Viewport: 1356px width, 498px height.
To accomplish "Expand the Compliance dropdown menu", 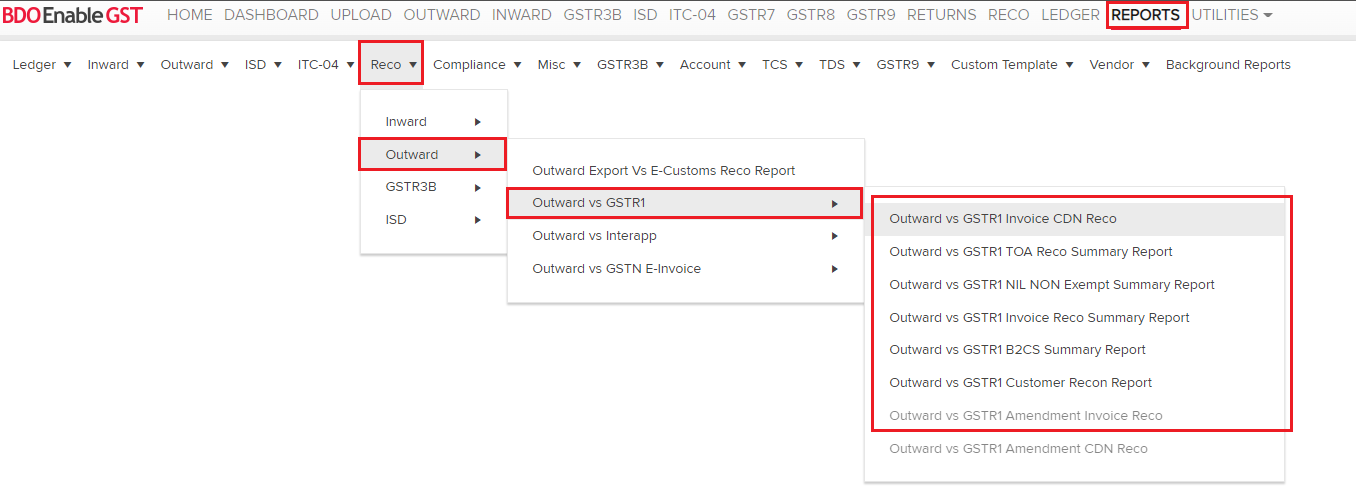I will tap(477, 65).
